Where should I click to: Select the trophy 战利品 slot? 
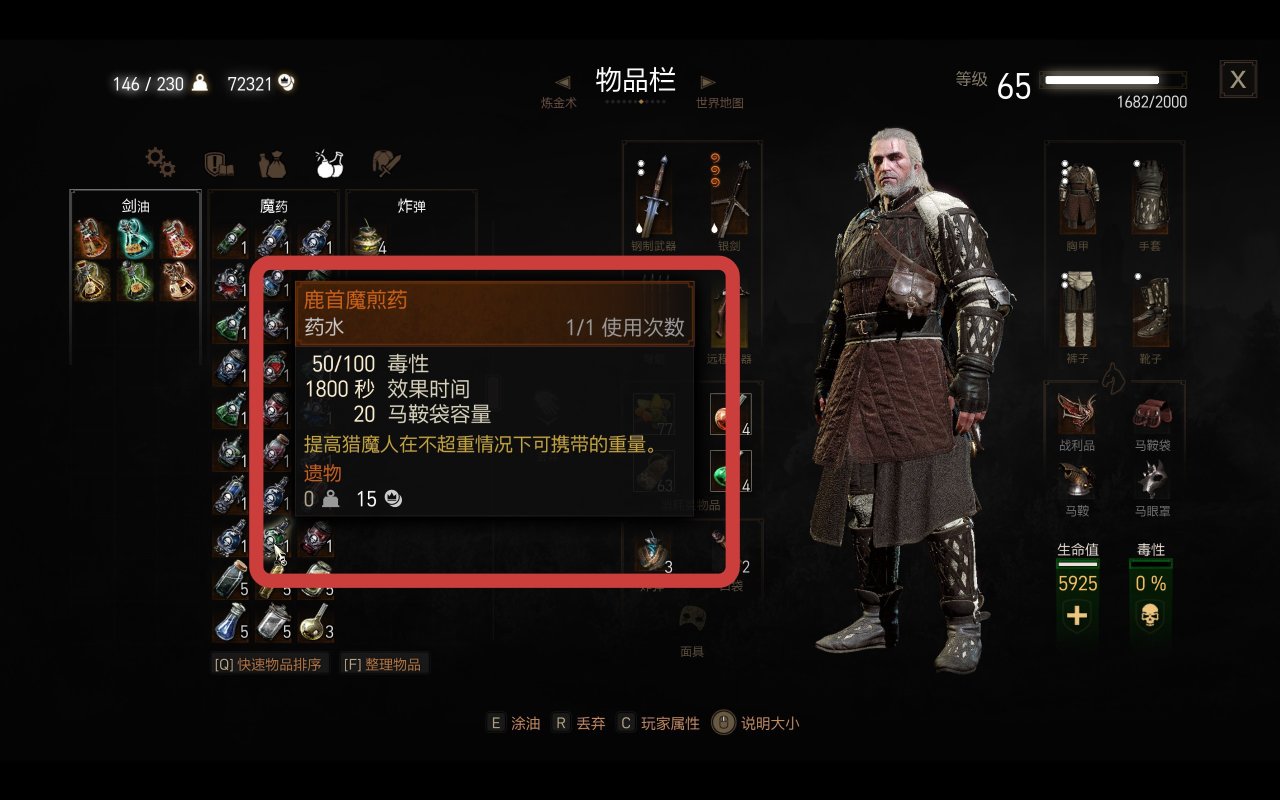1076,419
